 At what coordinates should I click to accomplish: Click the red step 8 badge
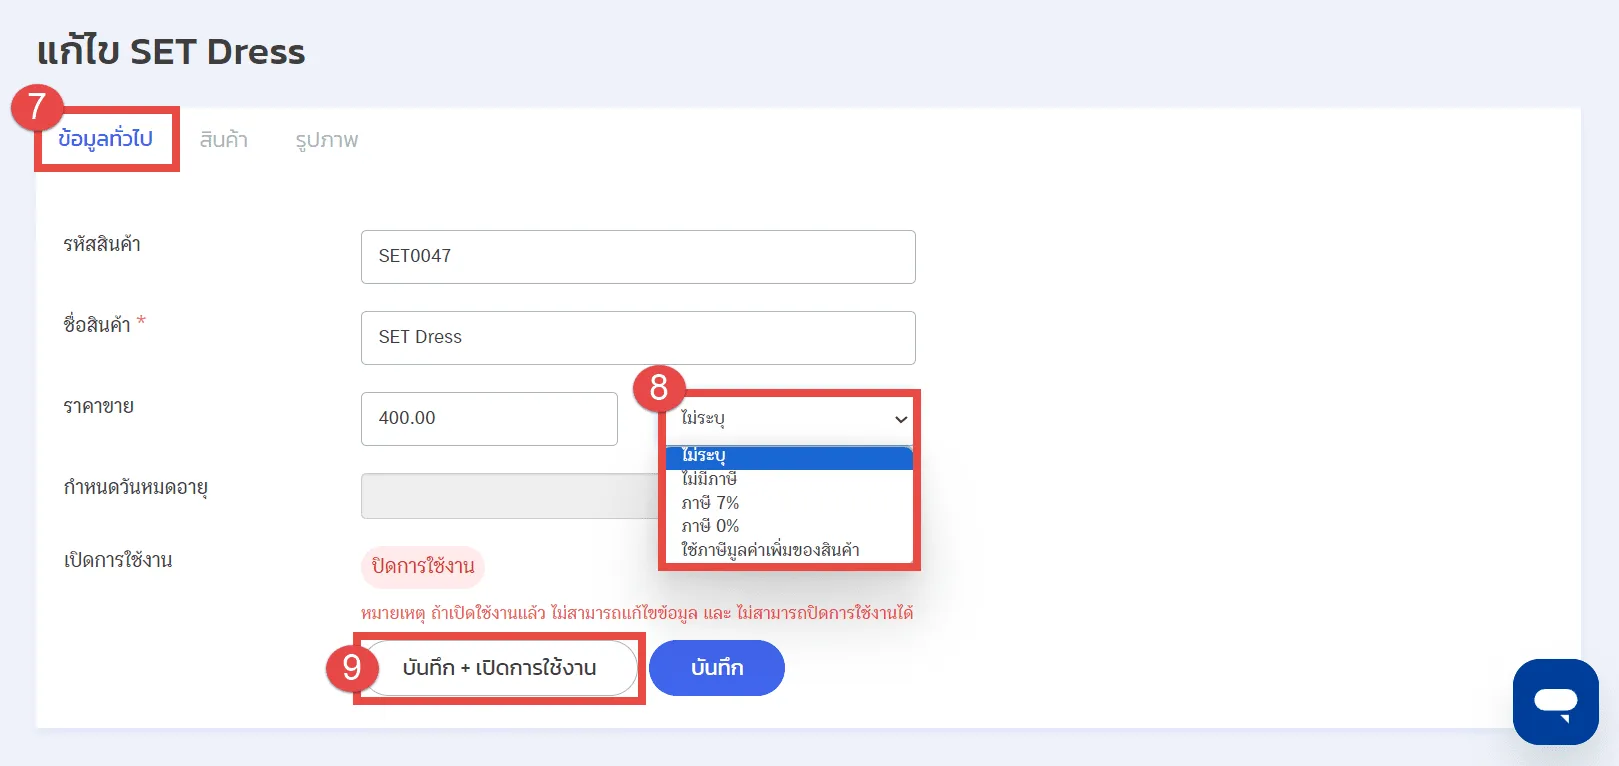(x=658, y=388)
